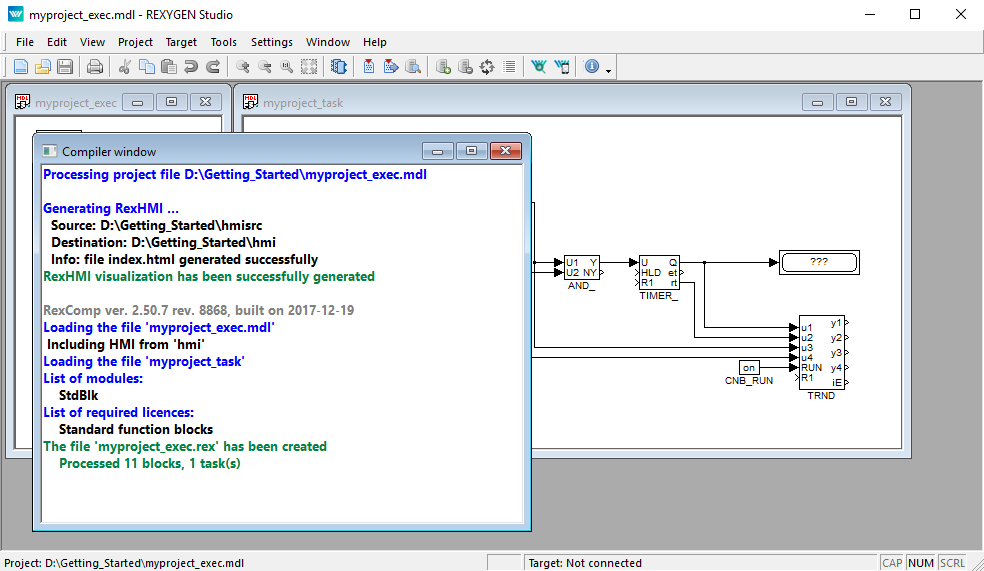Open the Settings menu
Screen dimensions: 984x571
tap(272, 42)
